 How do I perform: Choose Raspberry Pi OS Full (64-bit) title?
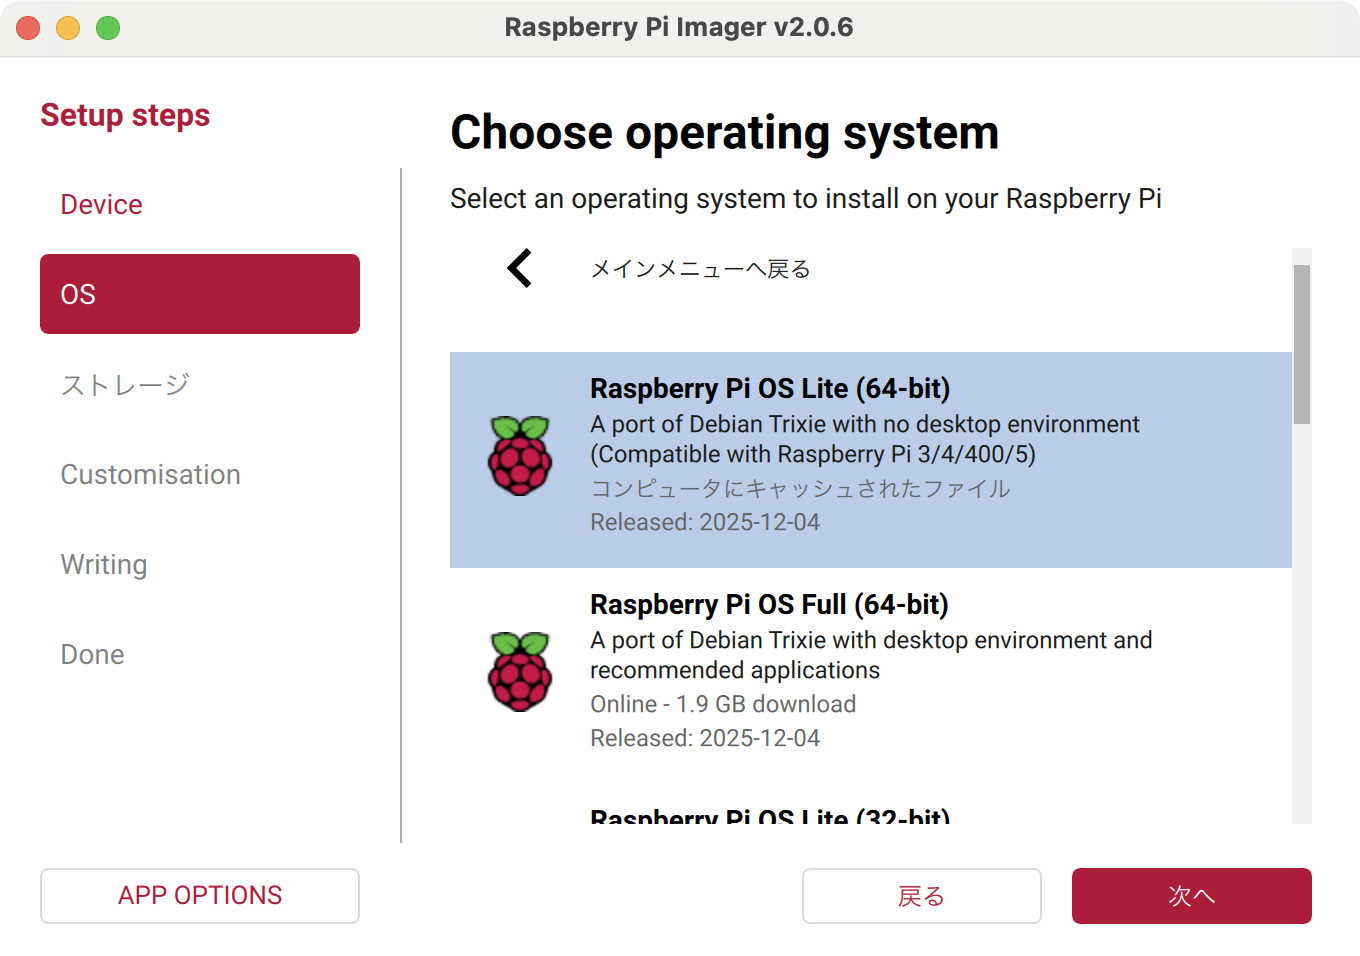coord(769,604)
